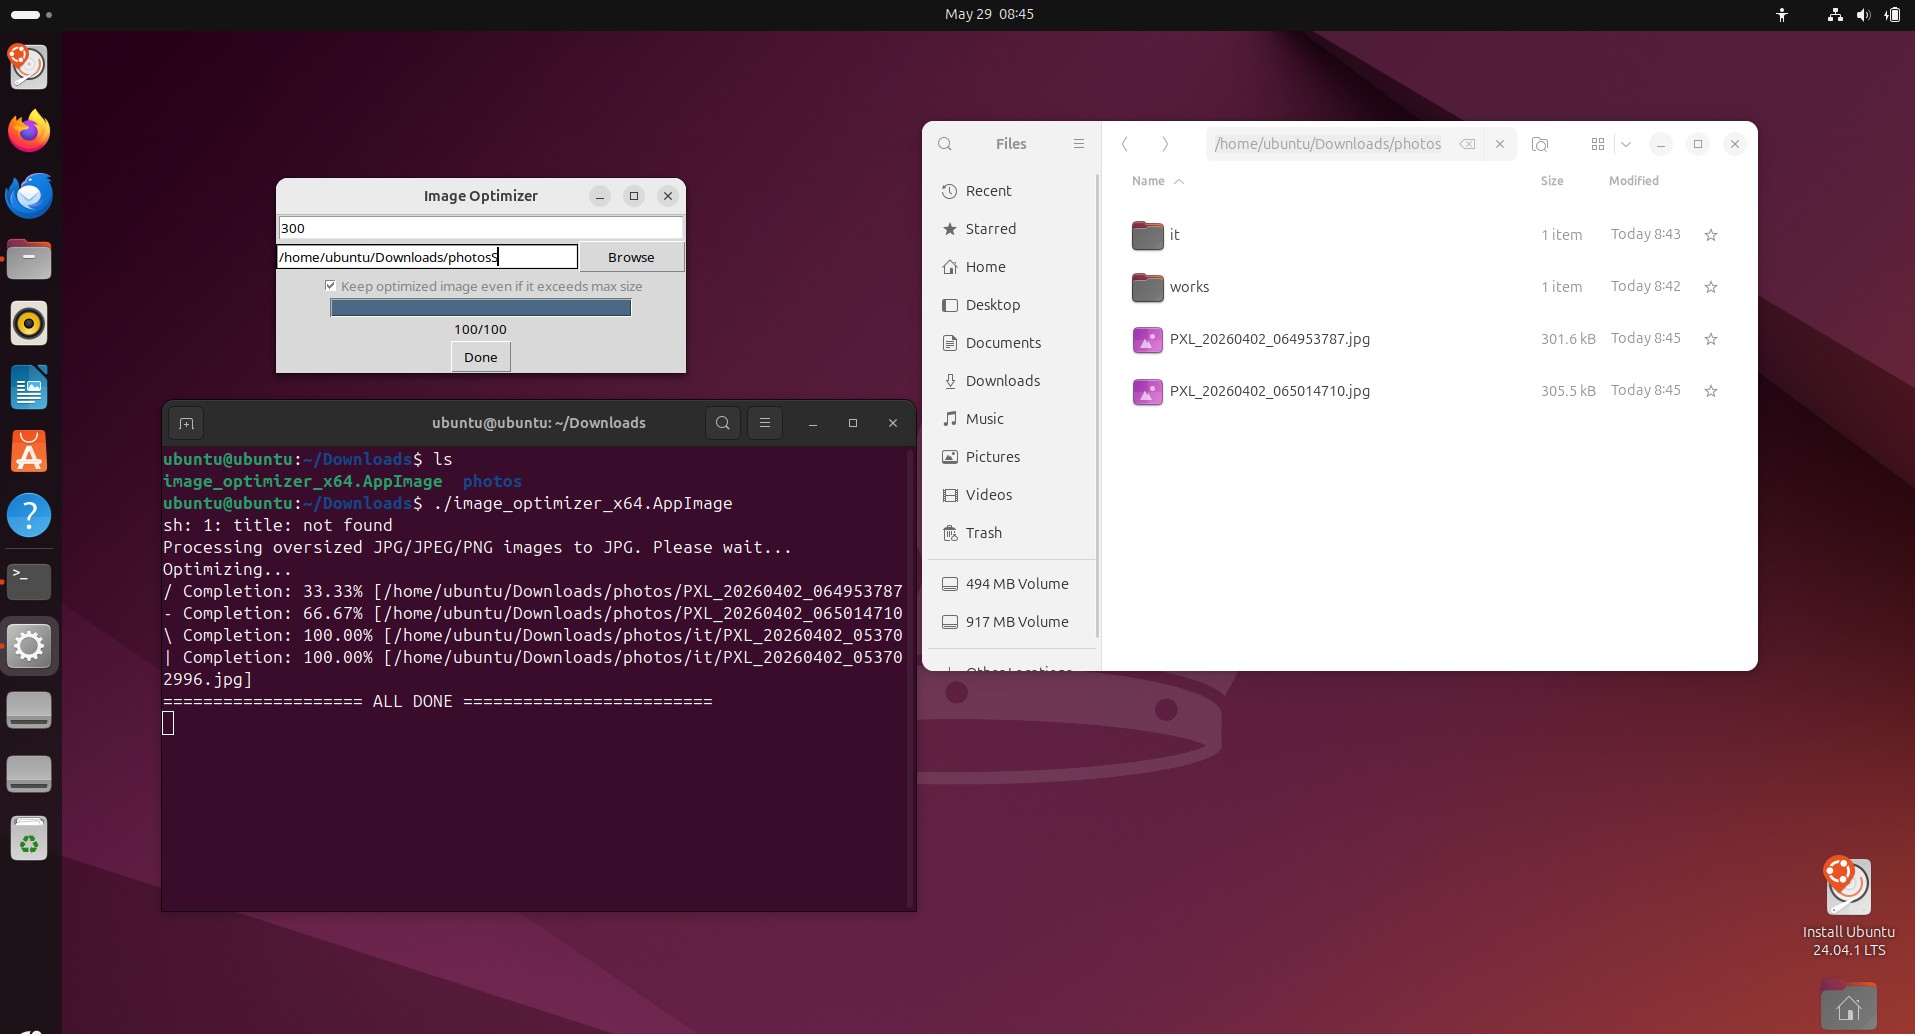This screenshot has width=1915, height=1034.
Task: Open accessibility menu in top bar
Action: click(1782, 15)
